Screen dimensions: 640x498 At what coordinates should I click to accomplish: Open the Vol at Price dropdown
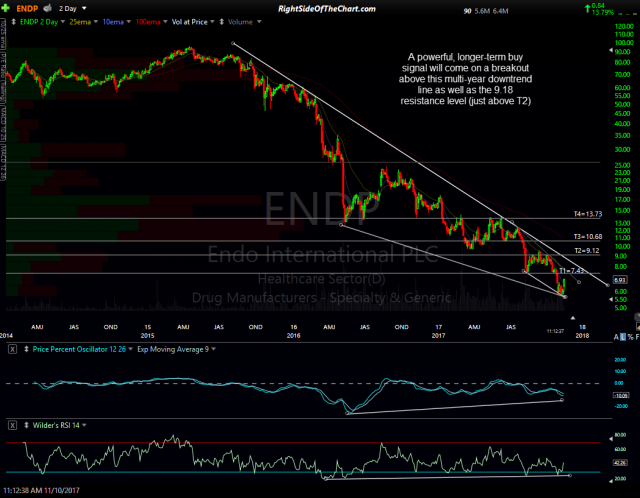[x=212, y=22]
